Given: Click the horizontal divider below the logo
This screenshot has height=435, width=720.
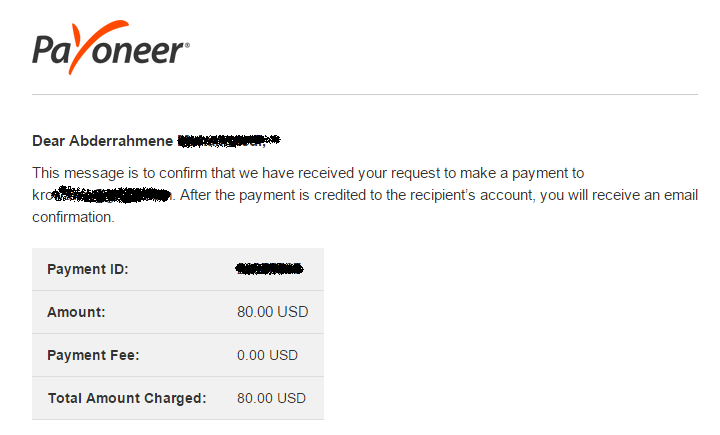Looking at the screenshot, I should click(365, 95).
